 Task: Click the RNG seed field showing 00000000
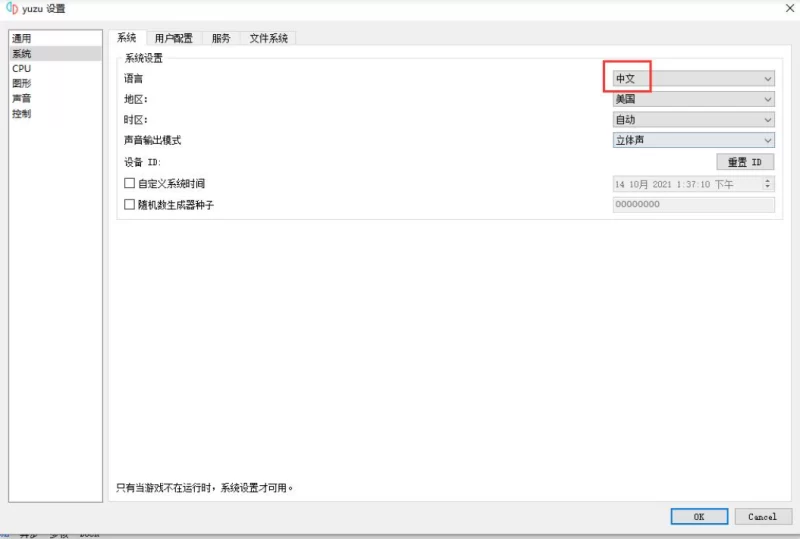coord(693,204)
